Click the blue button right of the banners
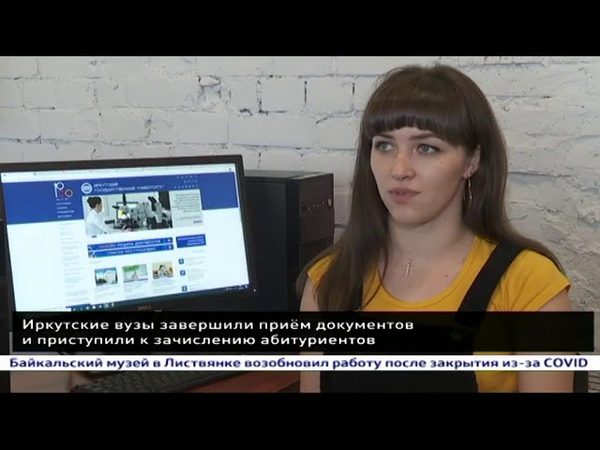Image resolution: width=600 pixels, height=450 pixels. coord(190,241)
